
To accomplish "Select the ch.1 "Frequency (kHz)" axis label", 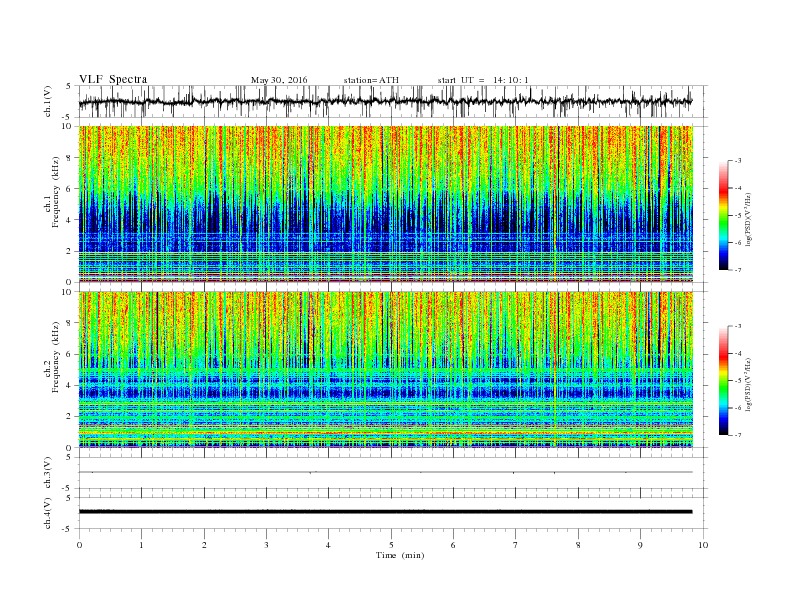I will pos(55,192).
